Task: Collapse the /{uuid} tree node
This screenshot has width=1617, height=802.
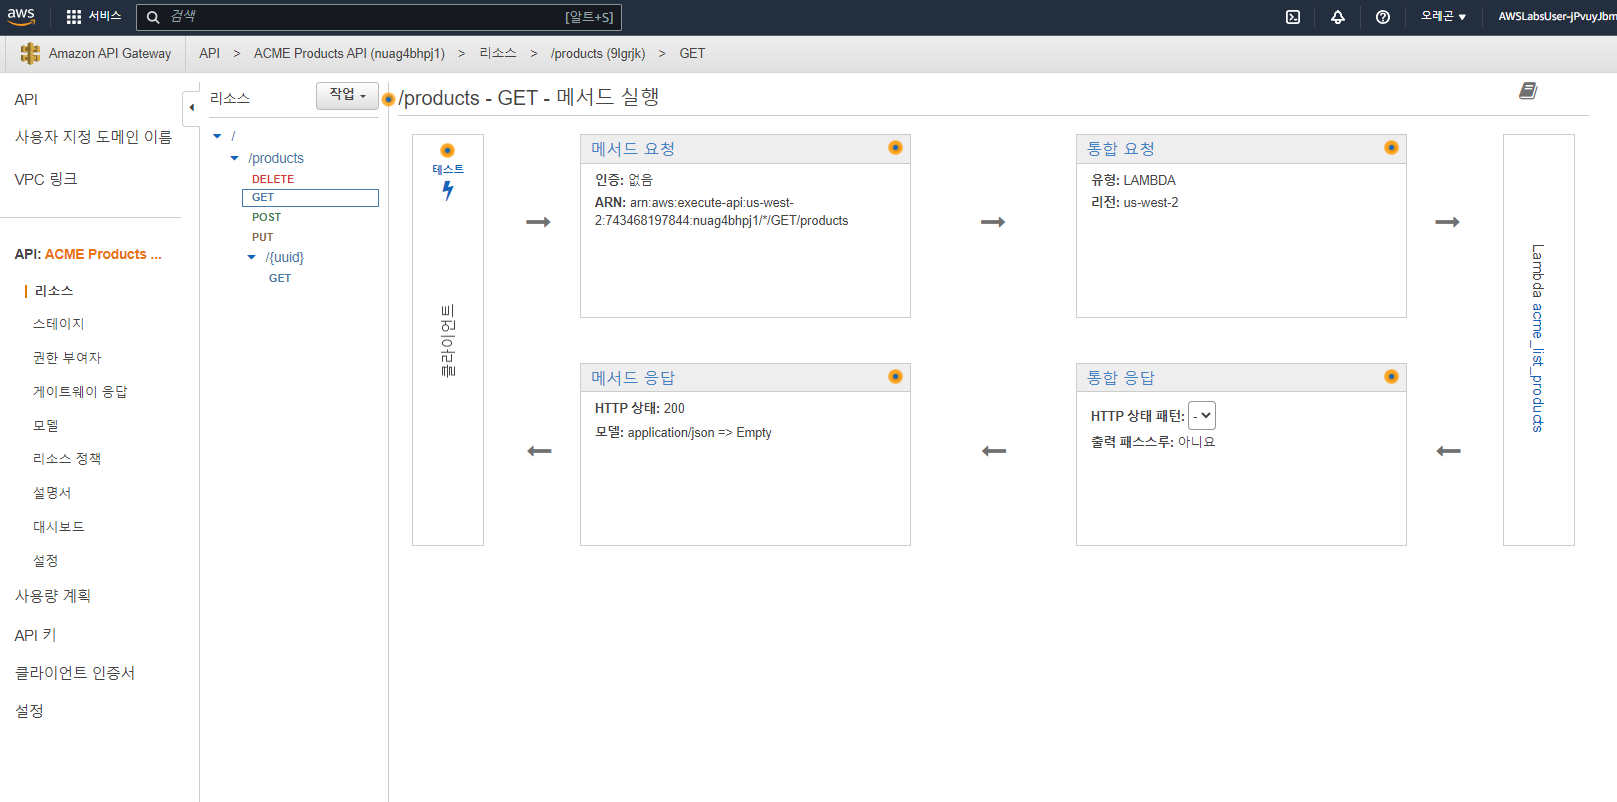Action: pos(252,257)
